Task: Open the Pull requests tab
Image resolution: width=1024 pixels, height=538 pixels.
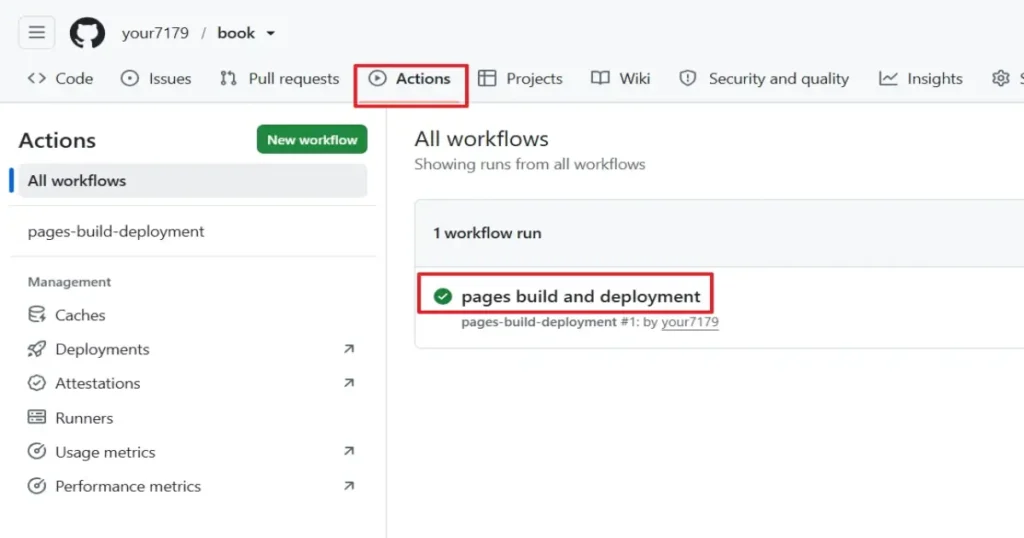Action: (280, 79)
